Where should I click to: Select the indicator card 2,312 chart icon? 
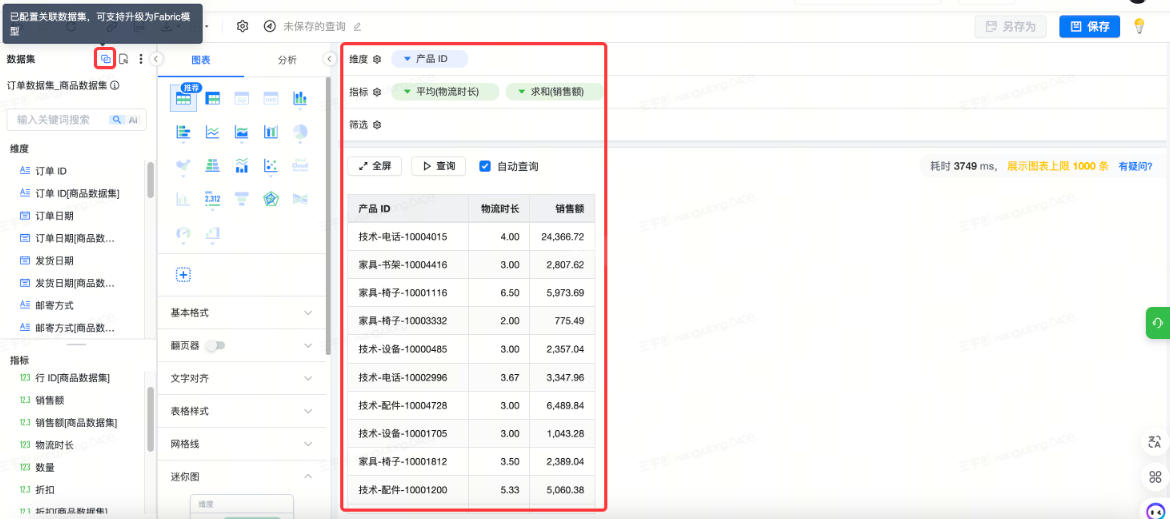(x=212, y=199)
